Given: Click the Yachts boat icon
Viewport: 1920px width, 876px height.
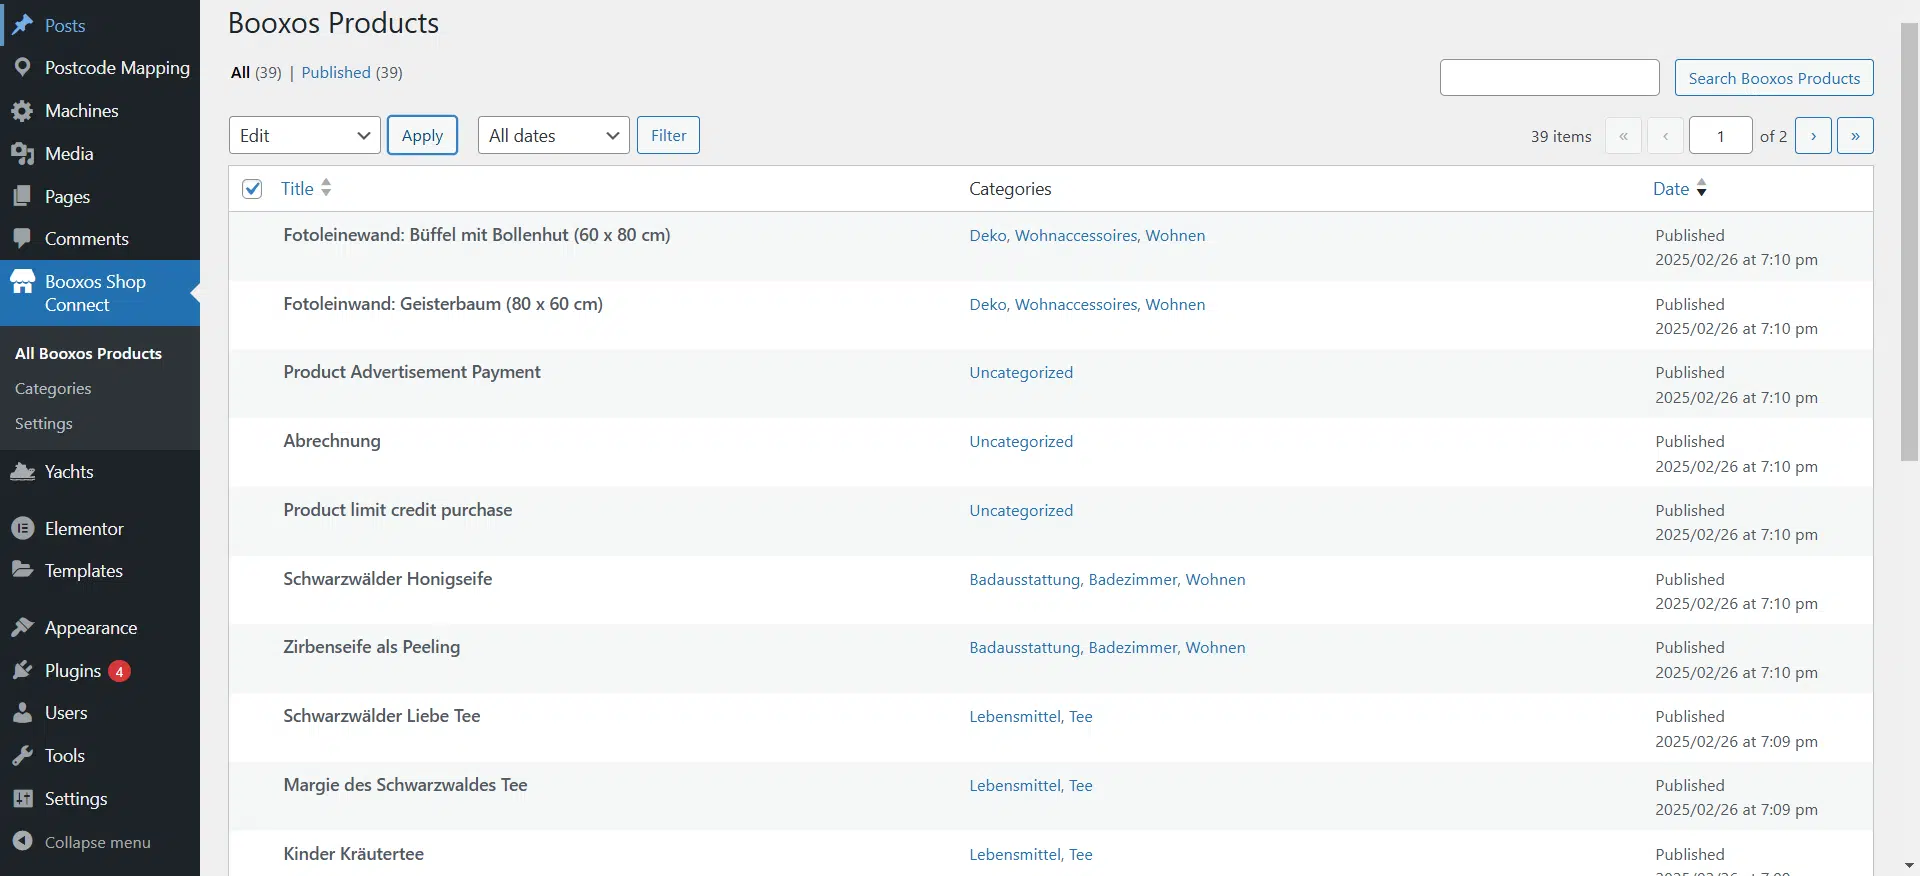Looking at the screenshot, I should pyautogui.click(x=22, y=472).
